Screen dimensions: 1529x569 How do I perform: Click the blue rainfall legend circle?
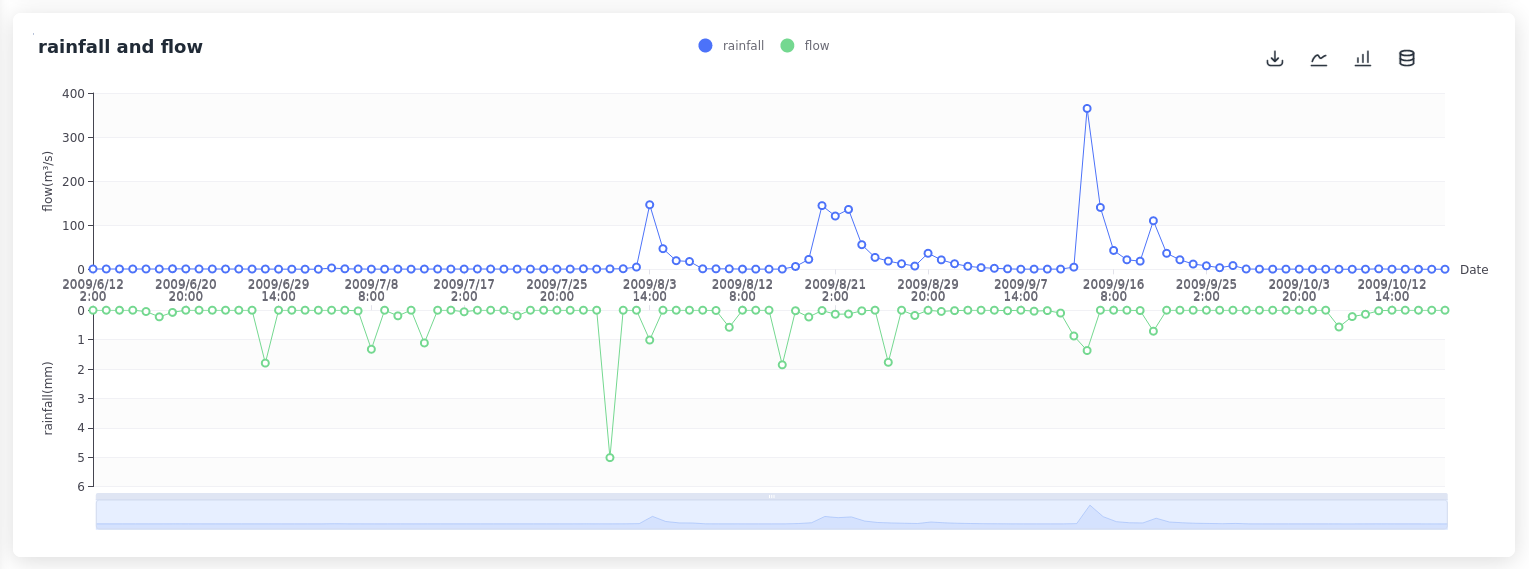[x=706, y=46]
